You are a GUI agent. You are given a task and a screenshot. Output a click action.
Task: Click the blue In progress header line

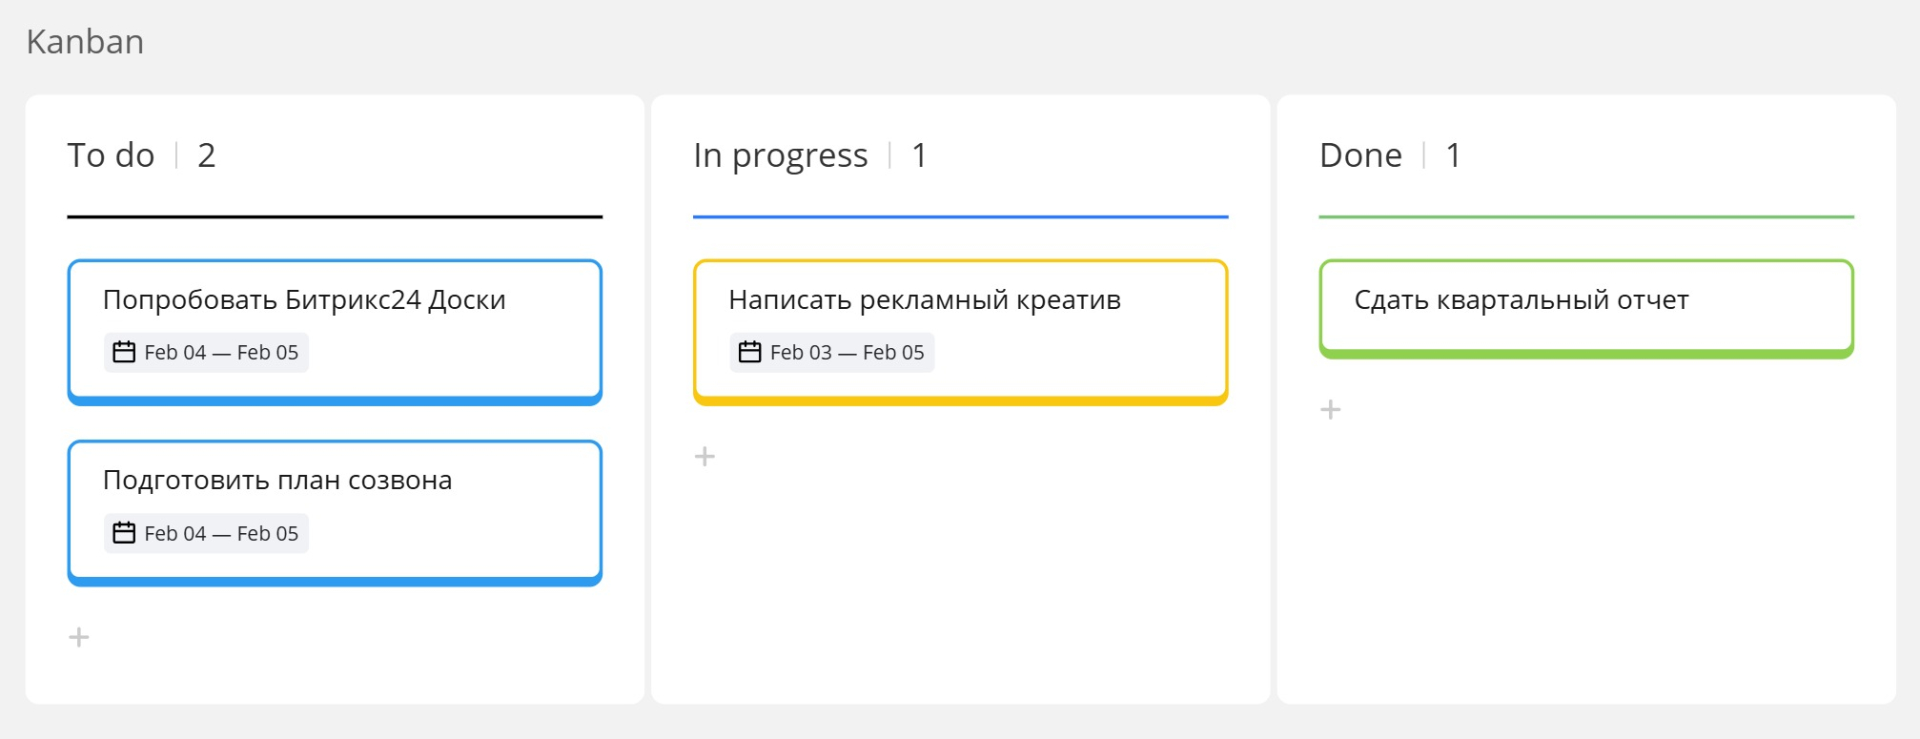click(x=961, y=216)
